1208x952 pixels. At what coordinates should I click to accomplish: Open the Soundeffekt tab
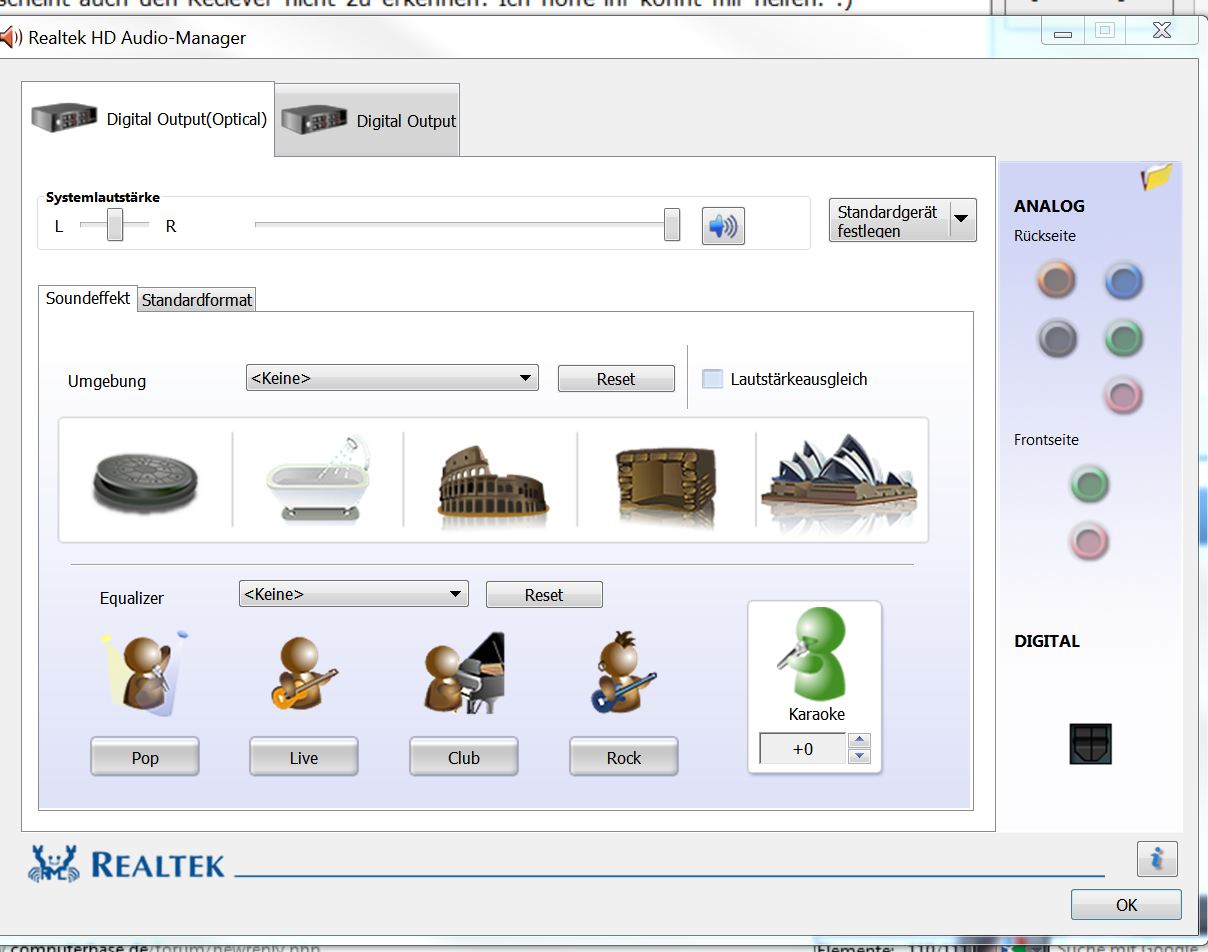pos(88,298)
